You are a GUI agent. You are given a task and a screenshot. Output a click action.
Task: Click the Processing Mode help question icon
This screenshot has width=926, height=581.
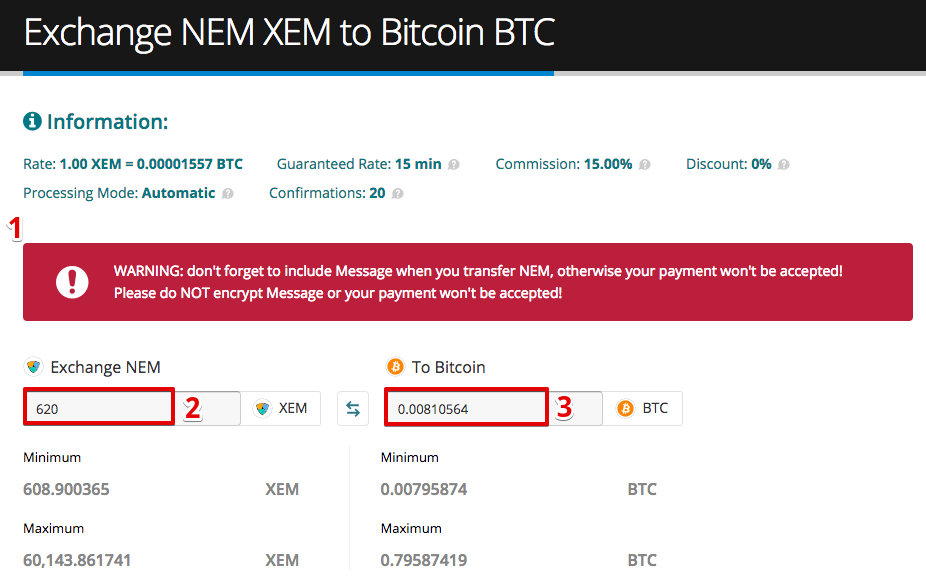[227, 194]
